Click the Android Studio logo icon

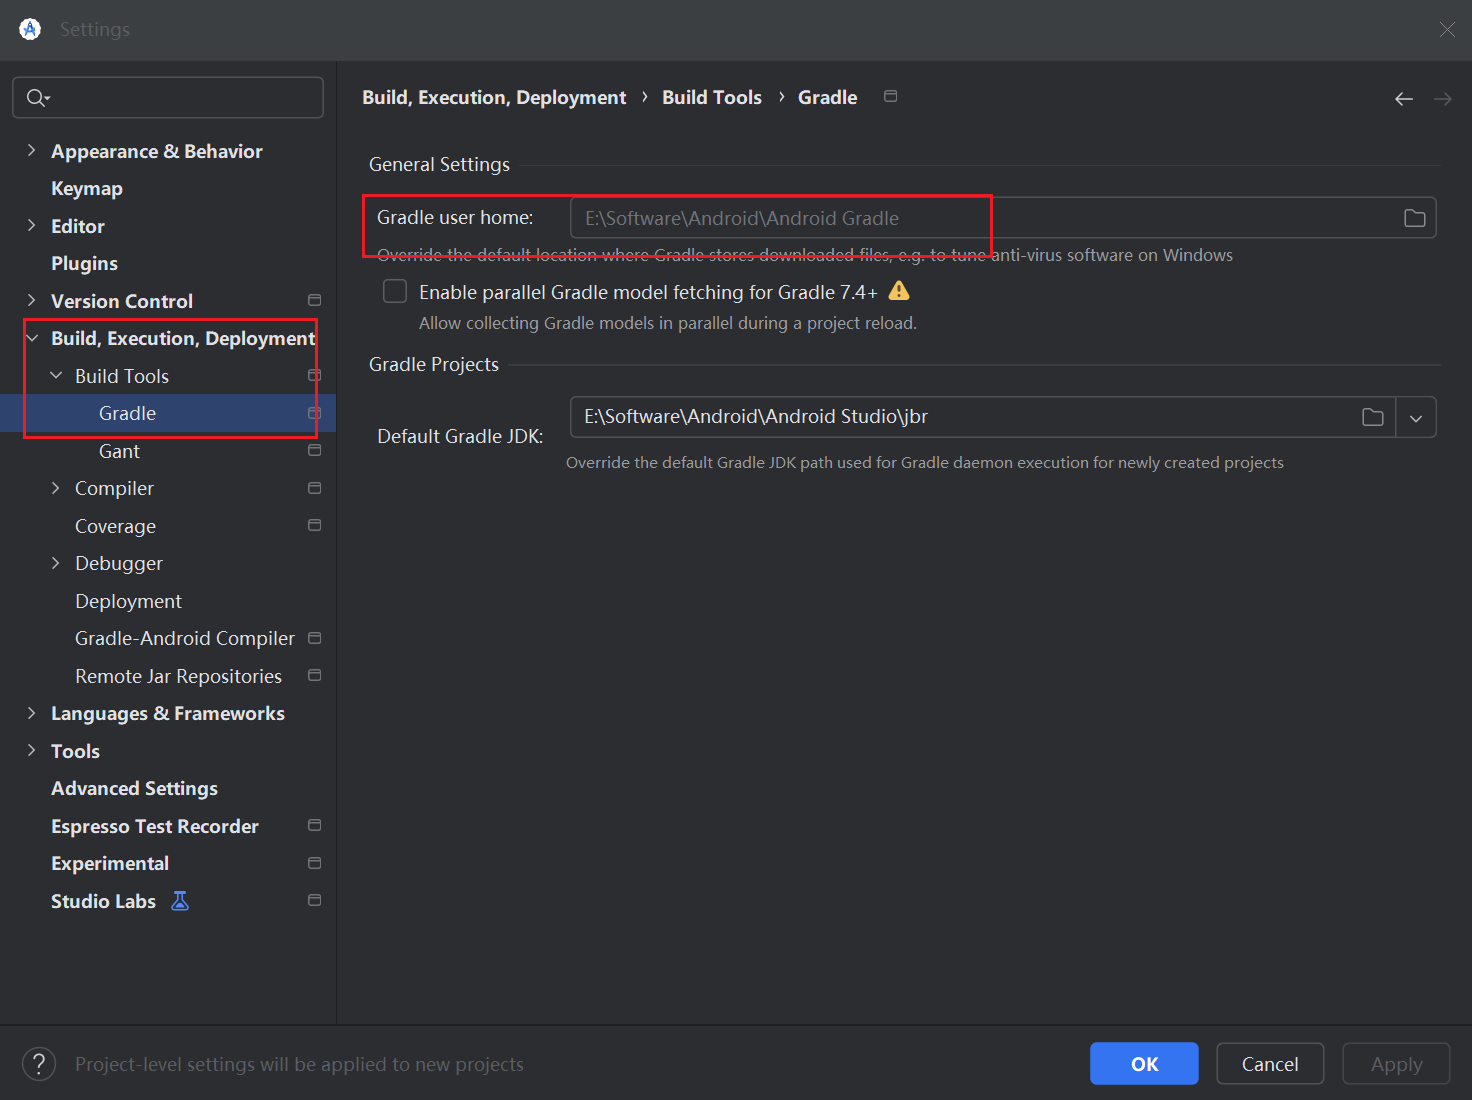click(30, 29)
